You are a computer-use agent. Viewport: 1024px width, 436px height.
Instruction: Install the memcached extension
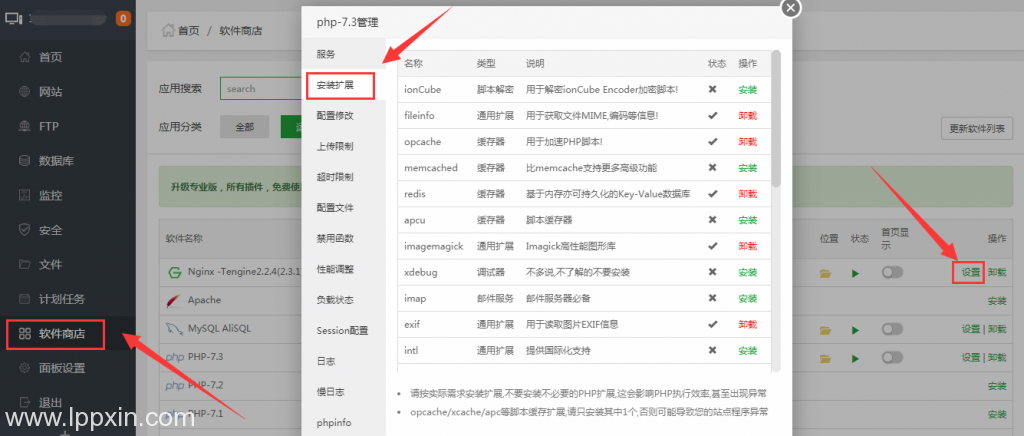[747, 168]
